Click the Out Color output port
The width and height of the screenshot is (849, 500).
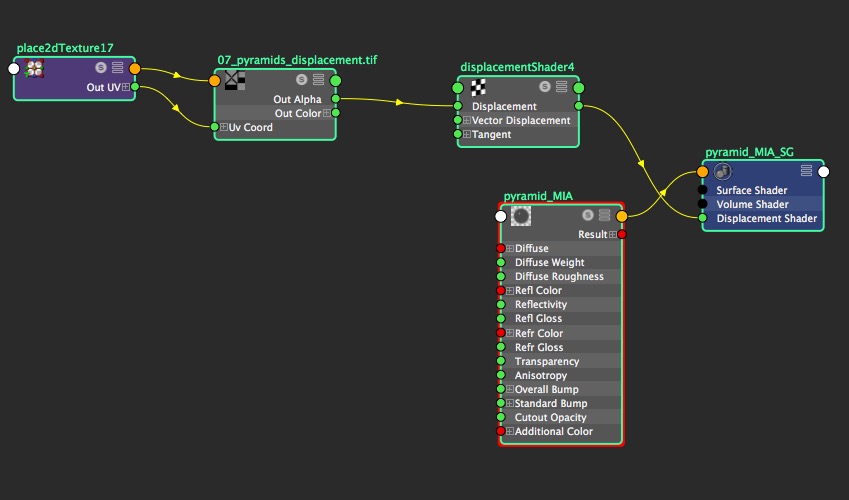[336, 113]
